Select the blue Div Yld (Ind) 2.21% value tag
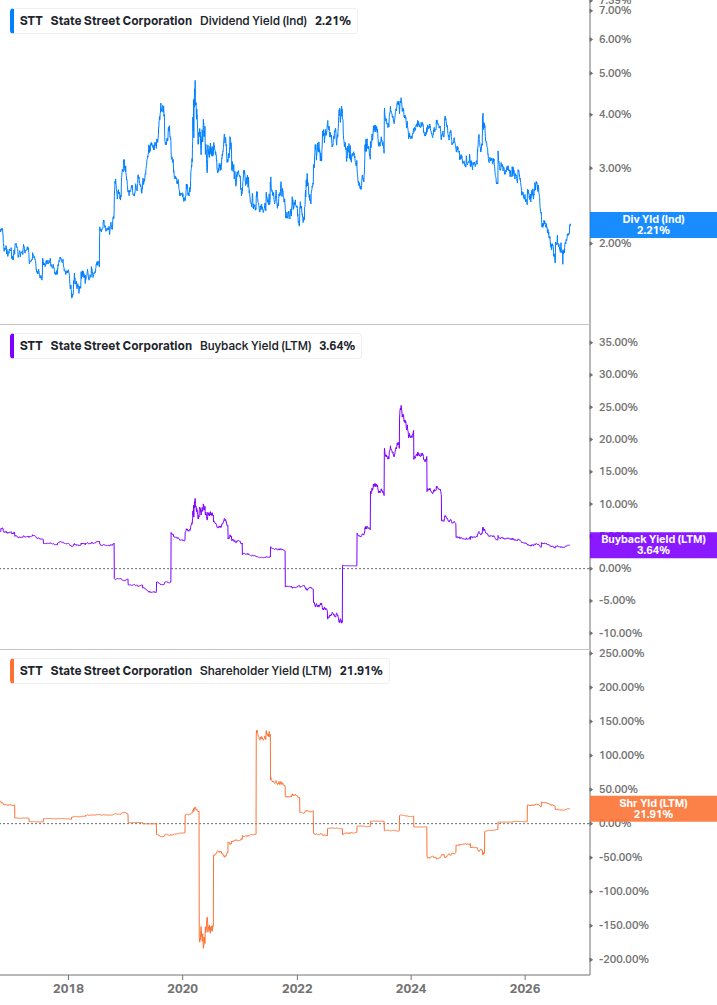717x1005 pixels. point(653,225)
